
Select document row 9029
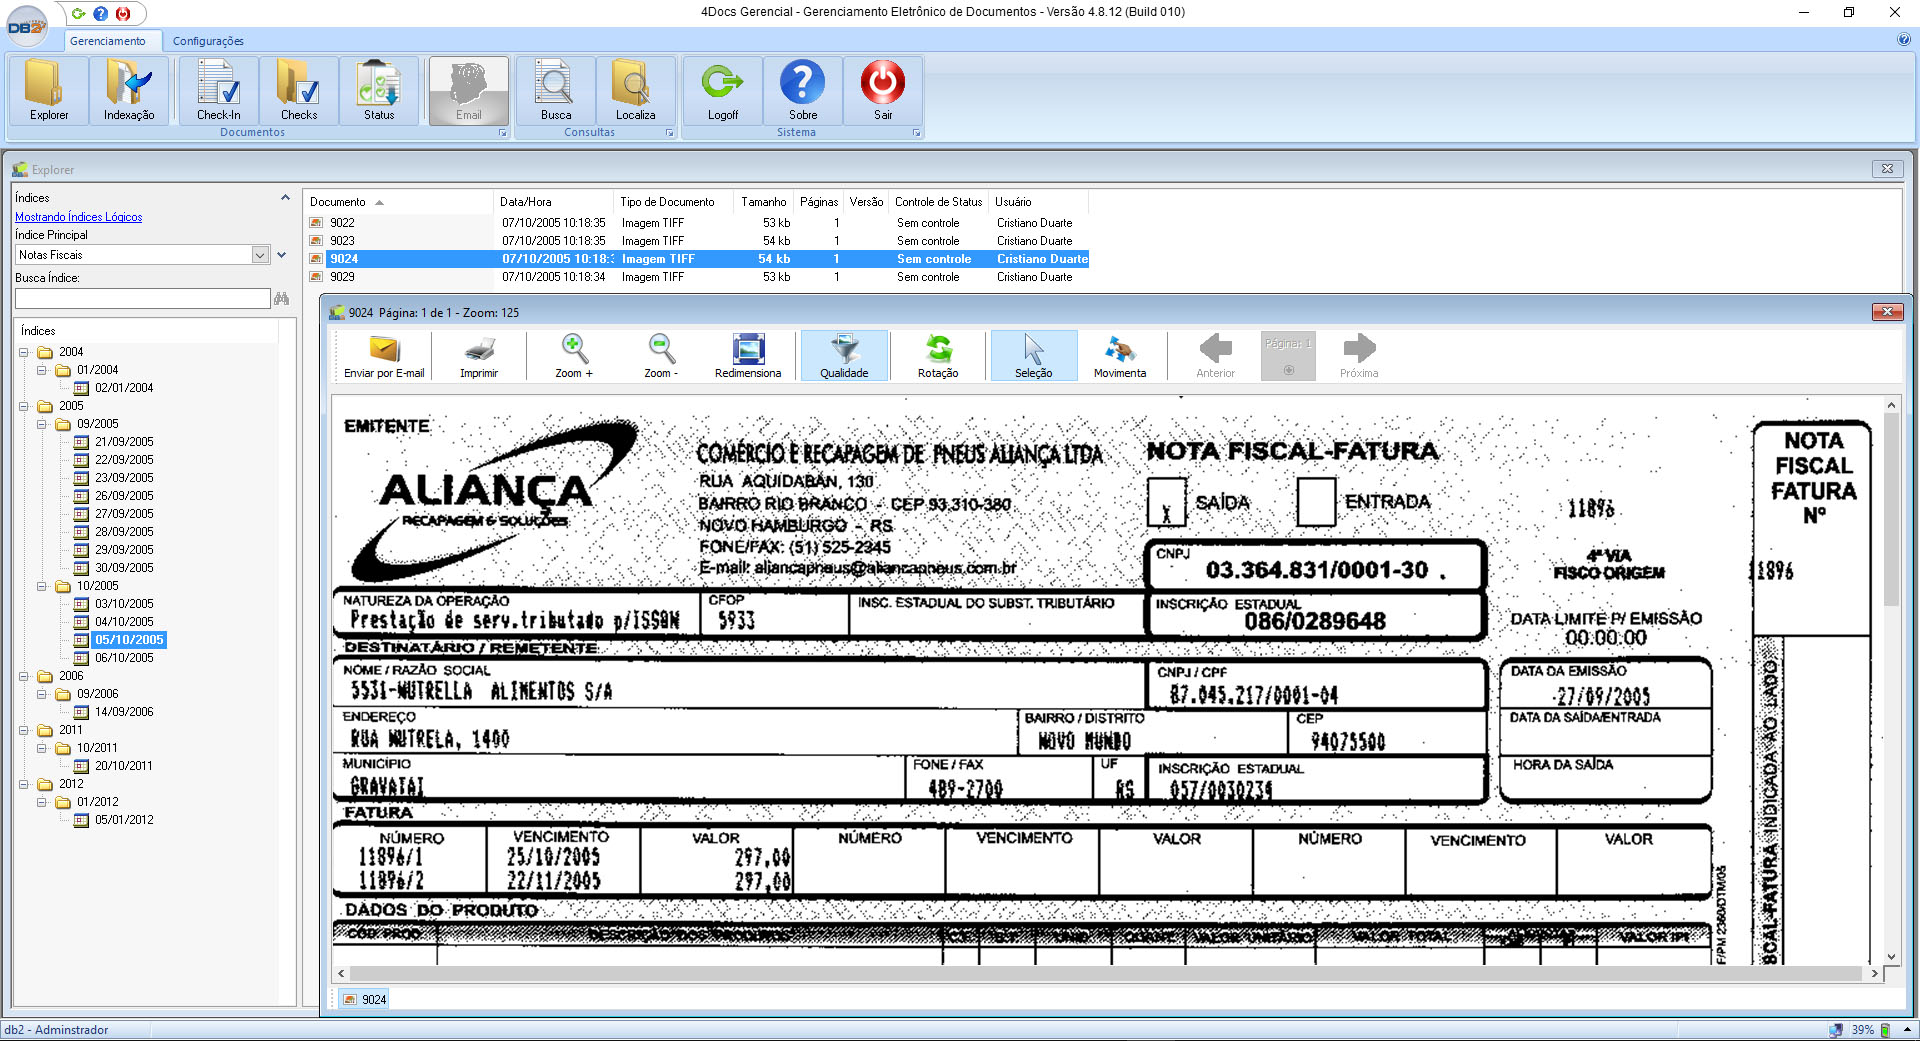[x=696, y=277]
